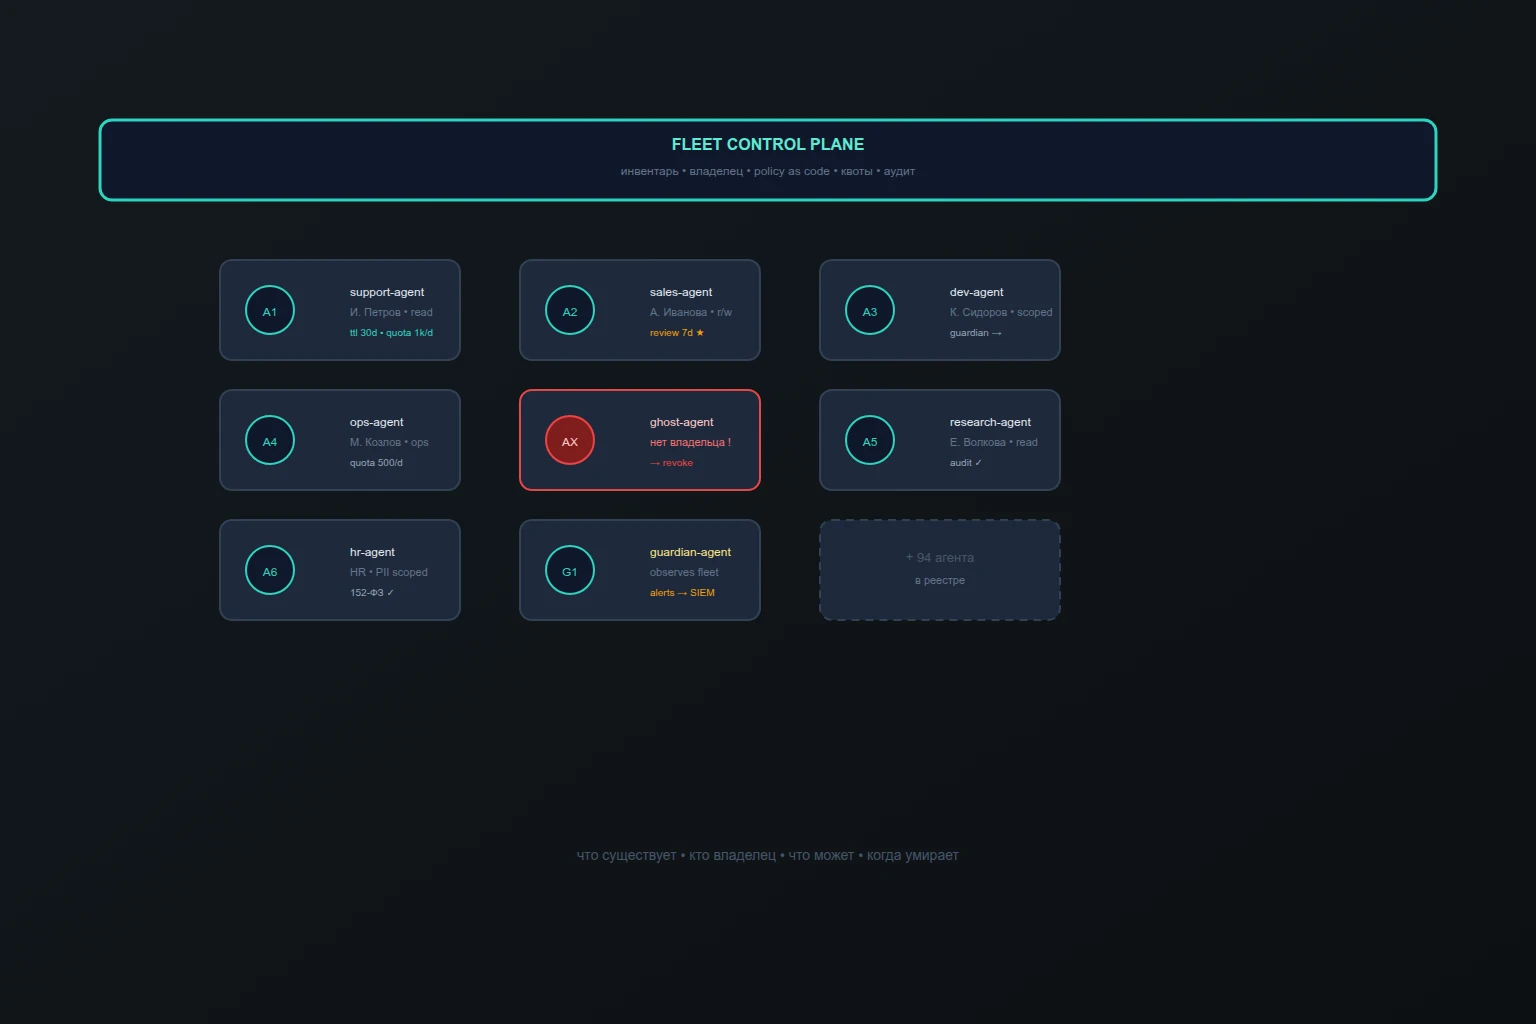Image resolution: width=1536 pixels, height=1024 pixels.
Task: Open the "+ 94 агента" registry card
Action: coord(940,570)
